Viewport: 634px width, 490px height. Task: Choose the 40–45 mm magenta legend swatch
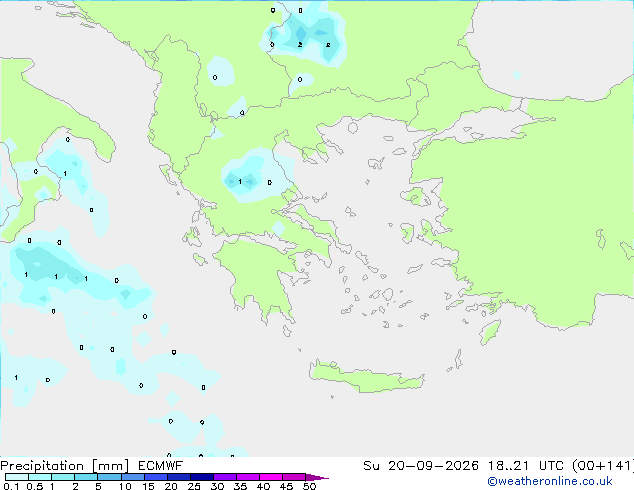(x=271, y=477)
